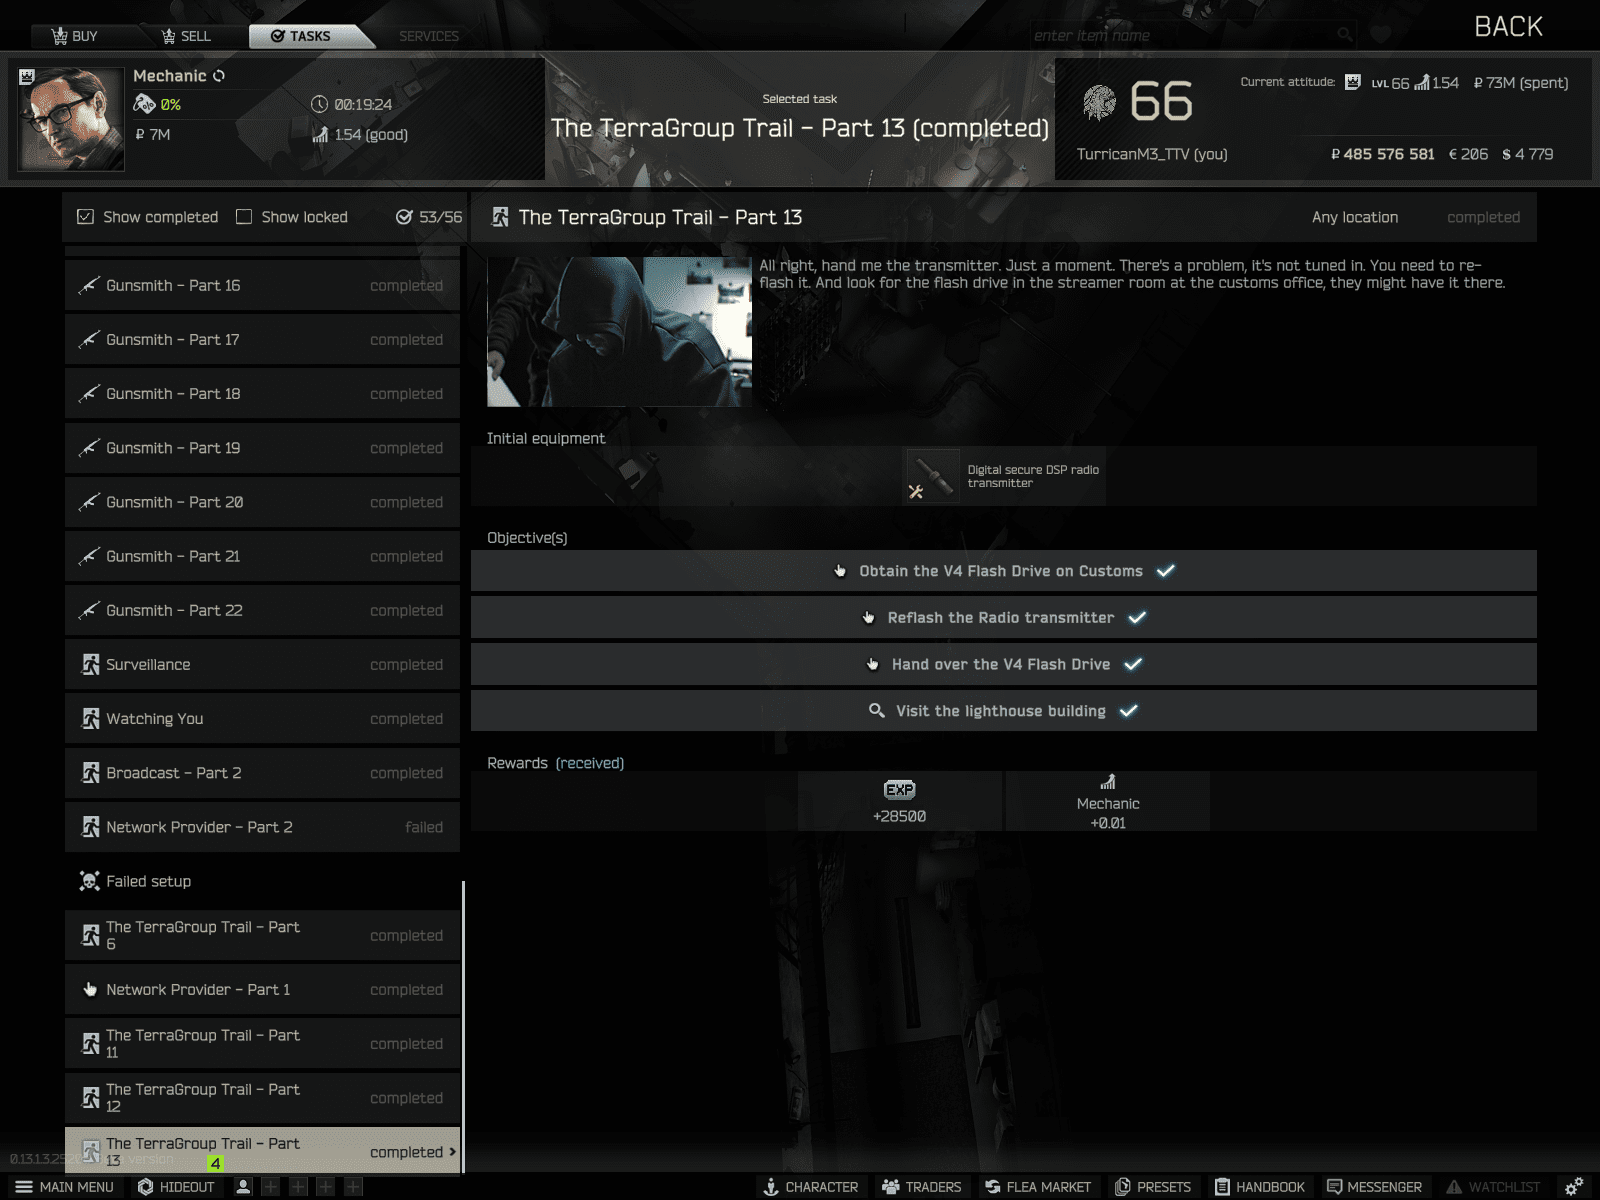The width and height of the screenshot is (1600, 1200).
Task: Click the magnifier icon on lighthouse objective
Action: [876, 711]
